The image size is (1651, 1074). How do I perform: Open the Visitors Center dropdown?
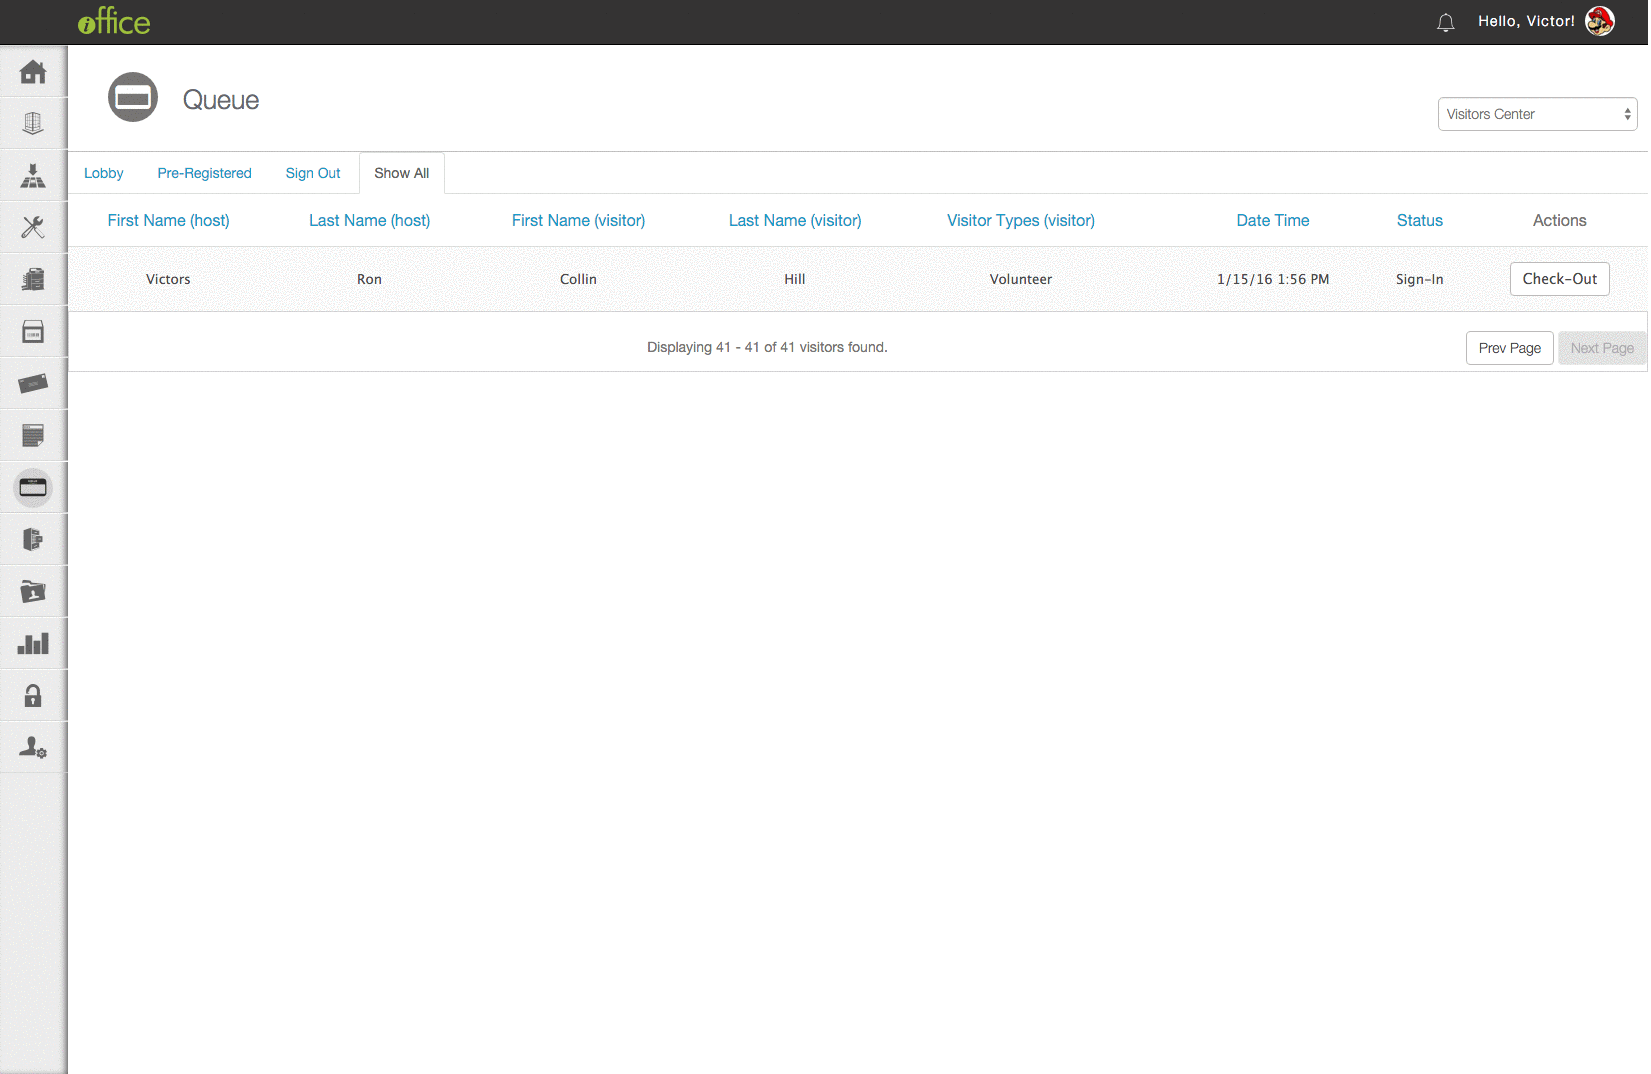point(1536,114)
